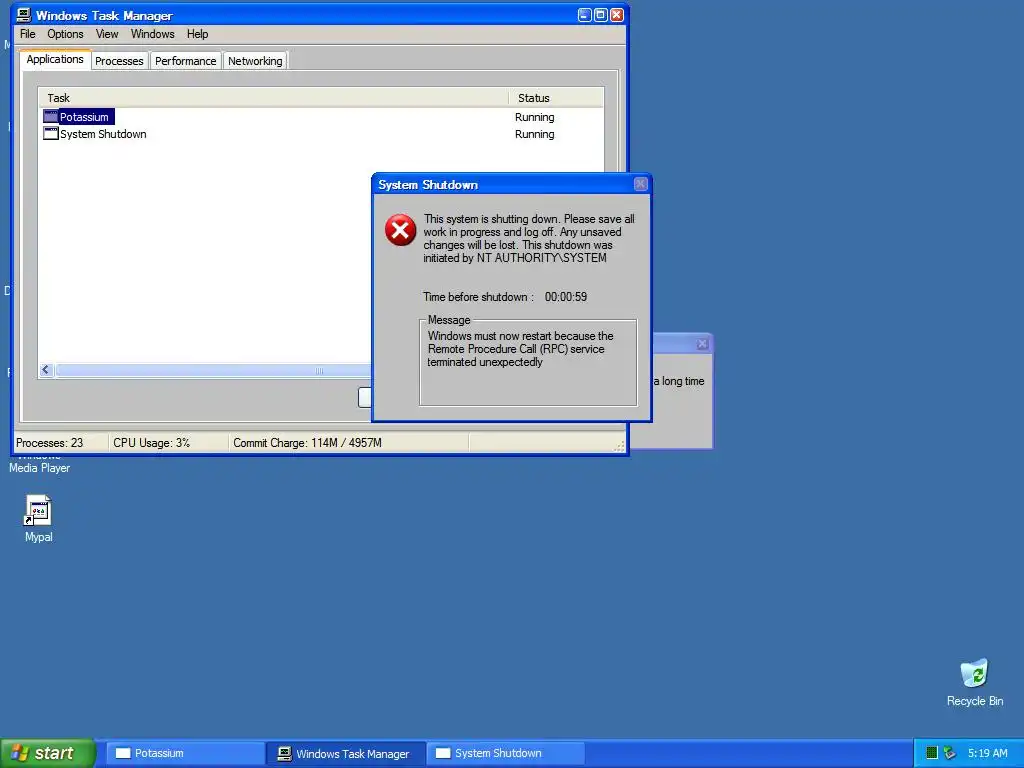The image size is (1024, 768).
Task: Open the Windows menu
Action: pyautogui.click(x=152, y=34)
